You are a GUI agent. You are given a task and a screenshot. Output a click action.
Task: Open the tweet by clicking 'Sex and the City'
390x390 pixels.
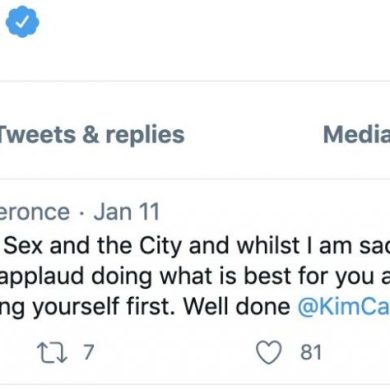pos(93,246)
